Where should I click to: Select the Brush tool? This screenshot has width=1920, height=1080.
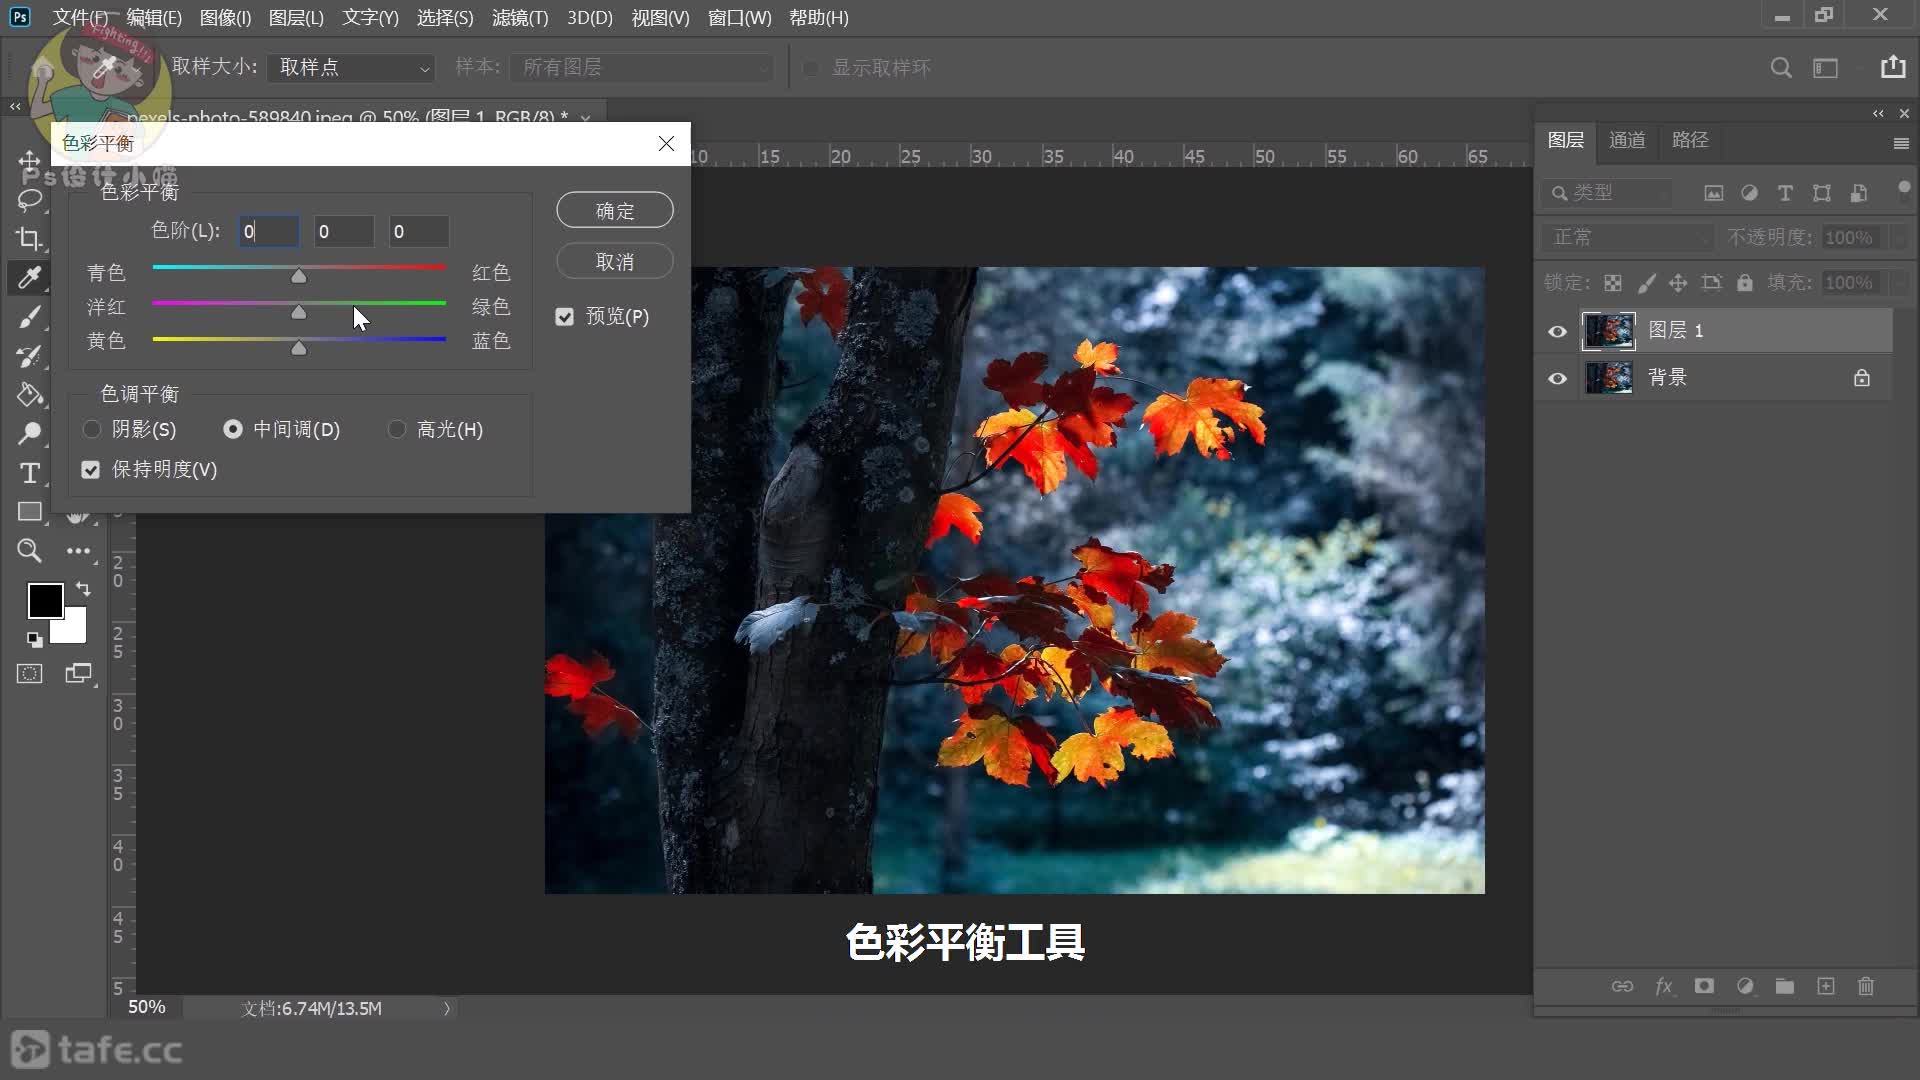pyautogui.click(x=29, y=317)
